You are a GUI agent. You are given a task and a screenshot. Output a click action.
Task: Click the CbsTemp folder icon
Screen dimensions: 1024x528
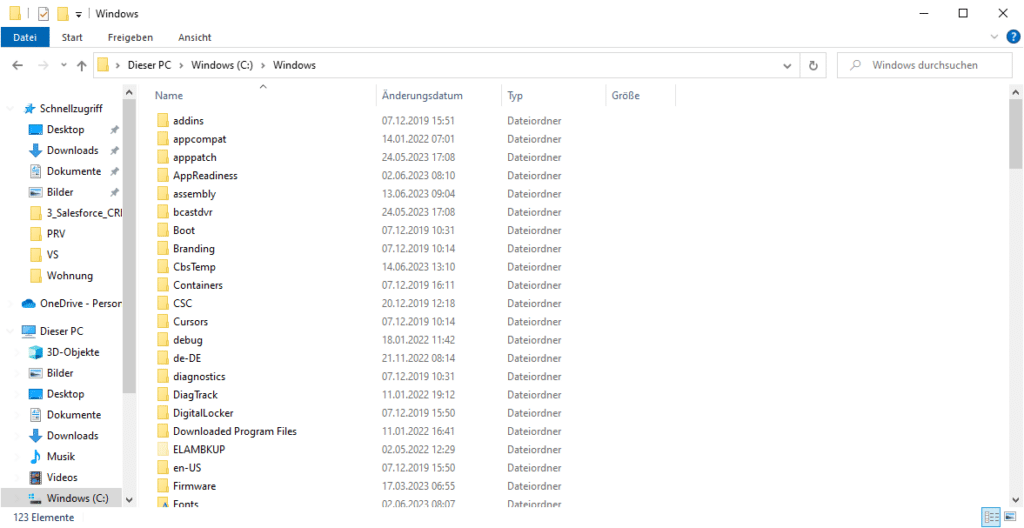pos(163,267)
